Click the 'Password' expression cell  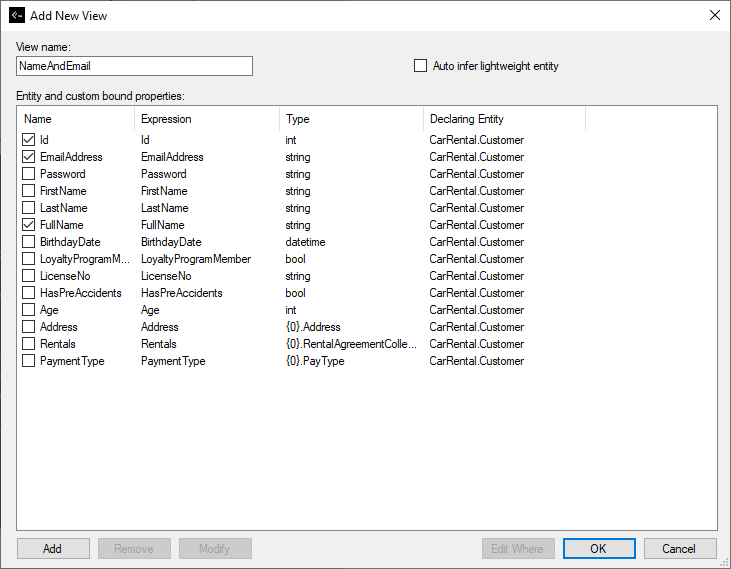[164, 174]
